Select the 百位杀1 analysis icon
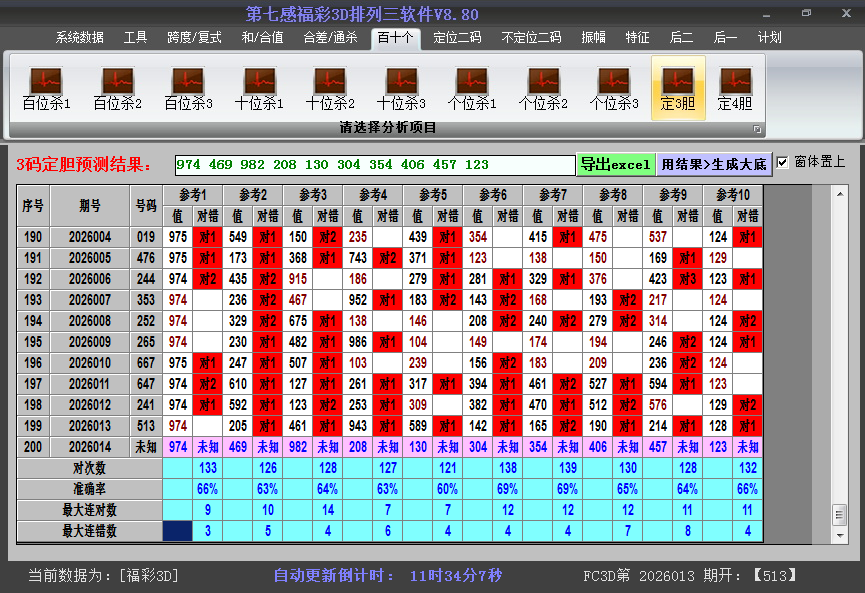This screenshot has height=593, width=865. pyautogui.click(x=46, y=88)
